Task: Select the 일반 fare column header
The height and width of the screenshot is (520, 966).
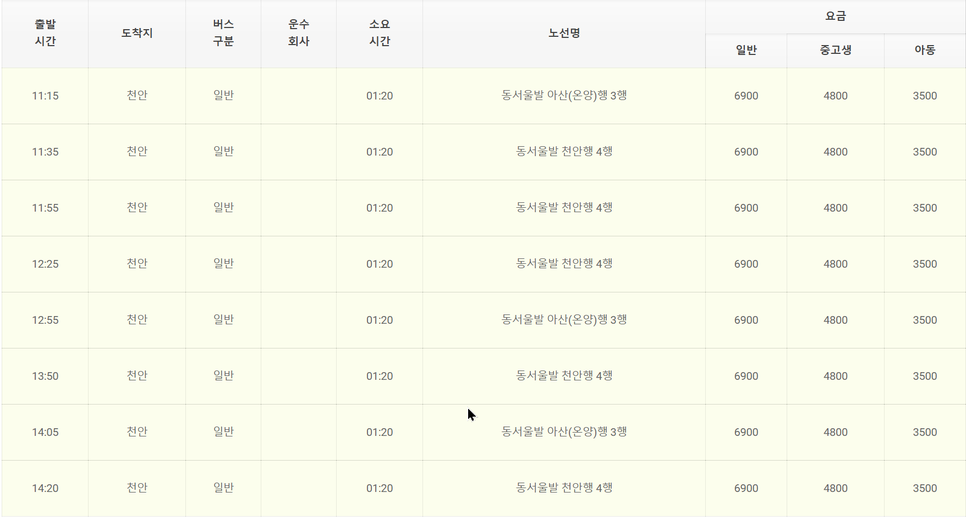Action: 746,51
